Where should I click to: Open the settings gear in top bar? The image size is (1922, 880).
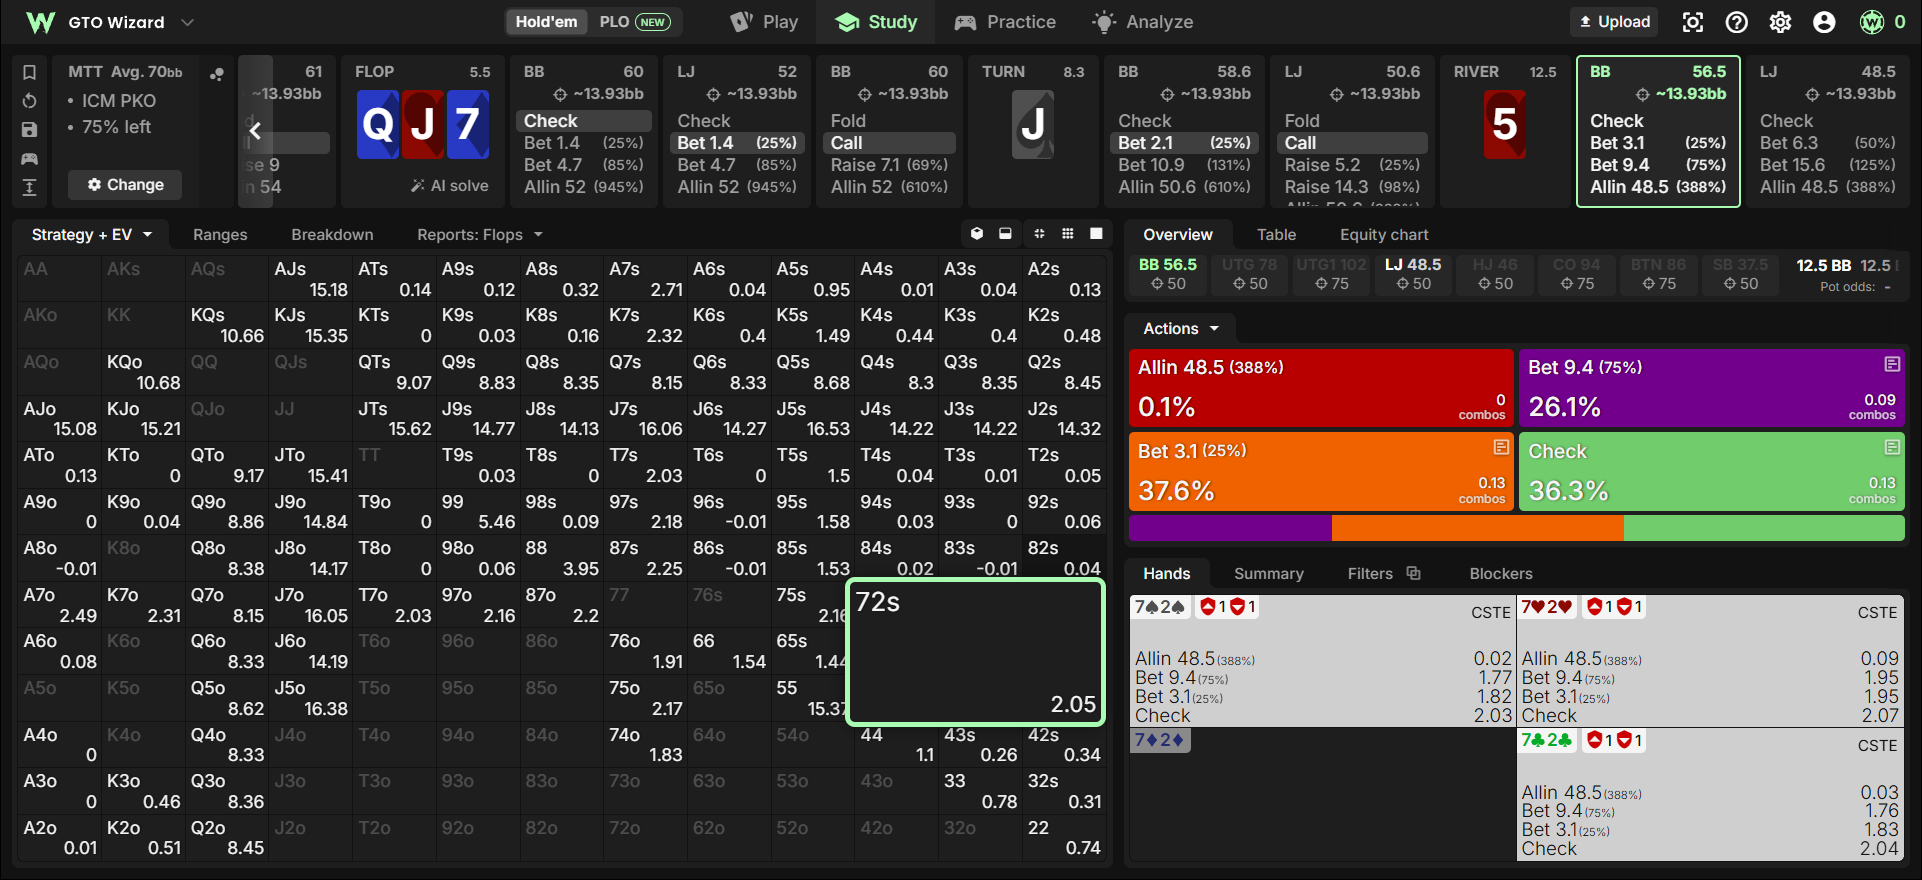[x=1781, y=22]
